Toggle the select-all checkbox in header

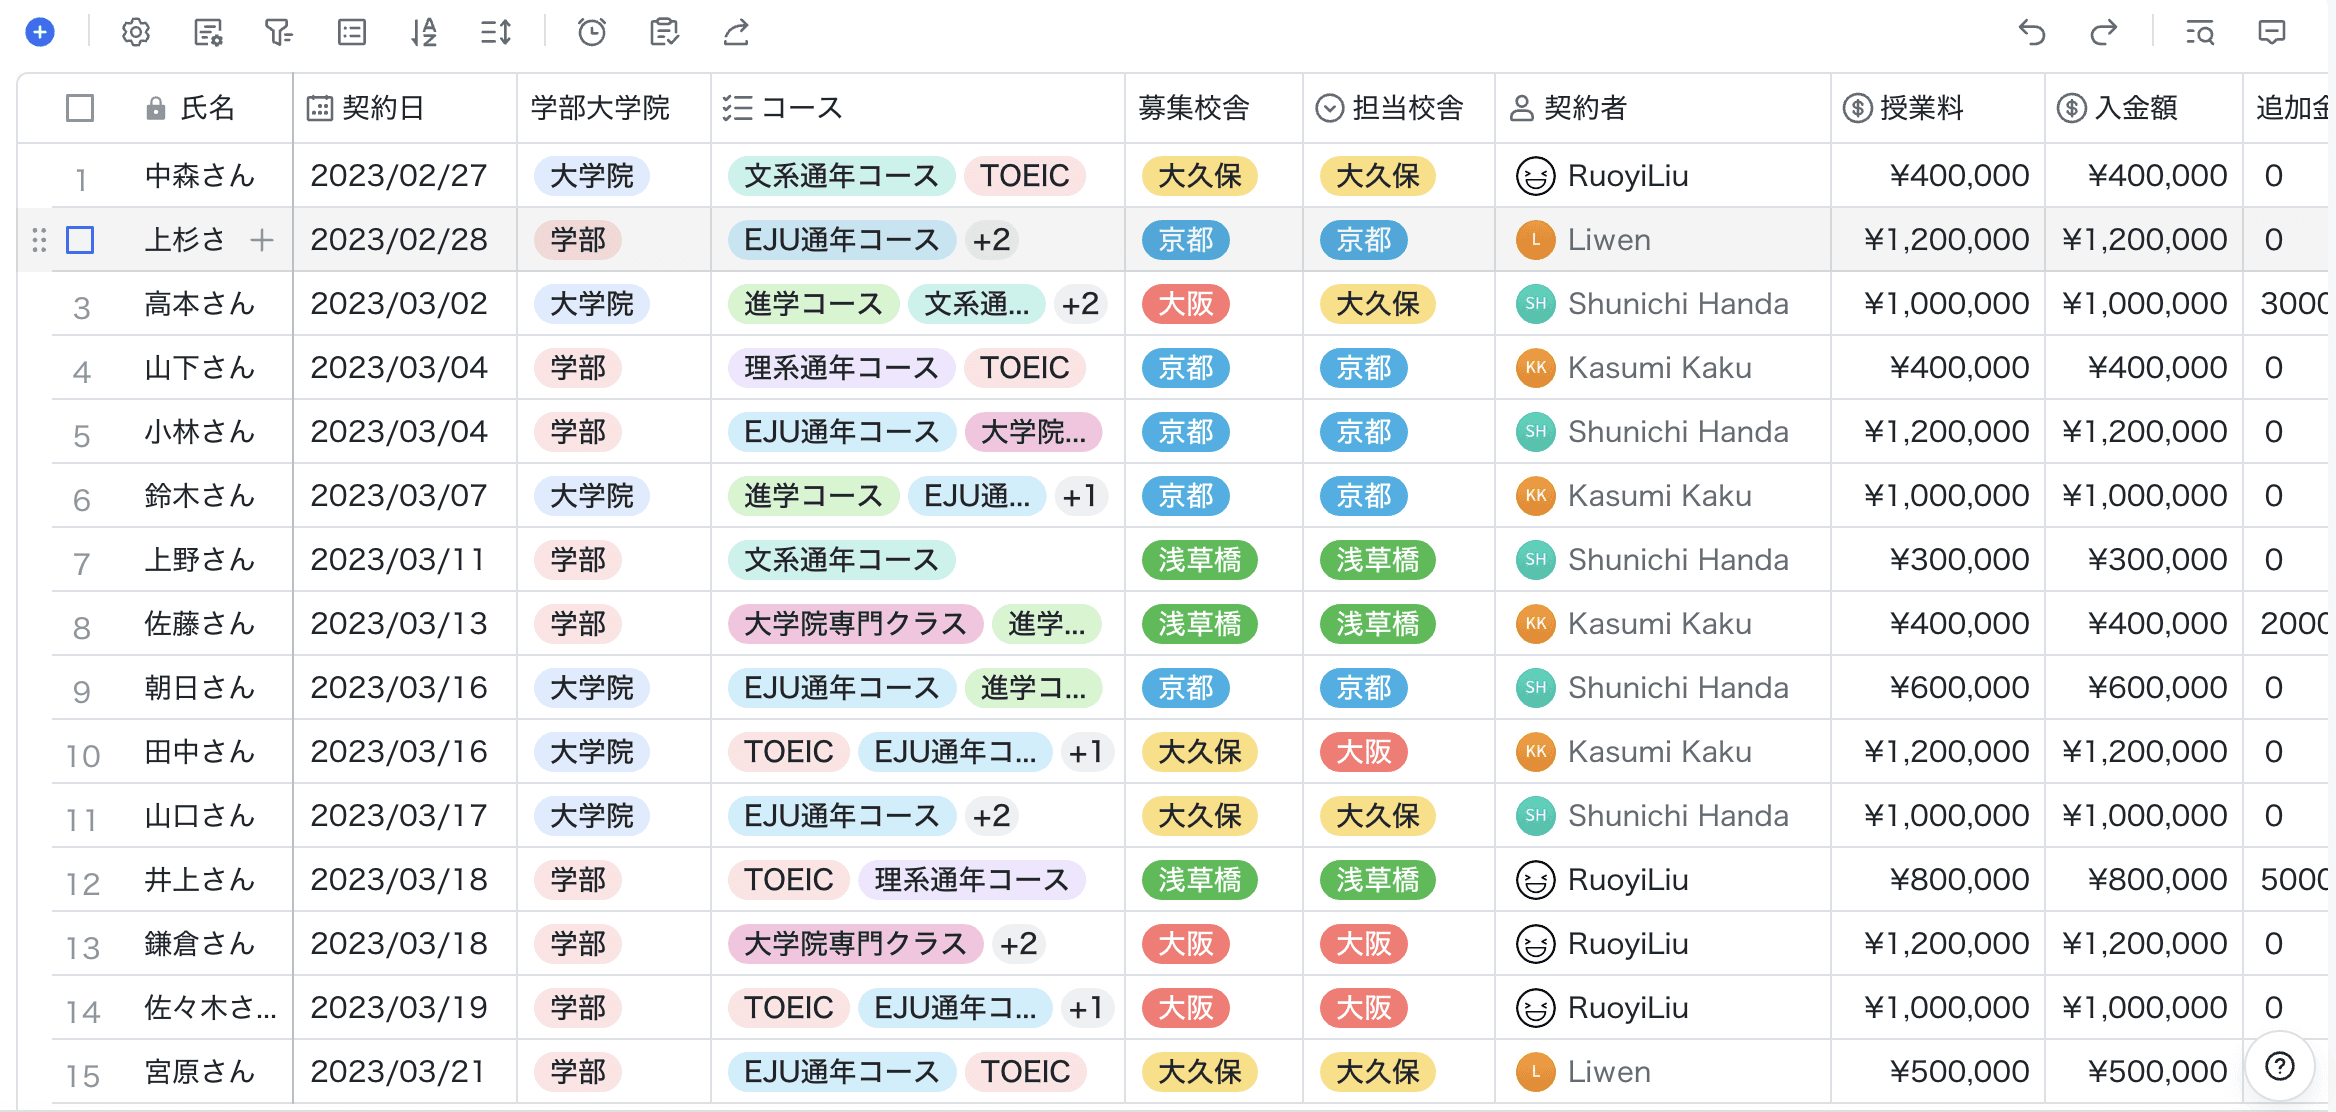tap(80, 108)
